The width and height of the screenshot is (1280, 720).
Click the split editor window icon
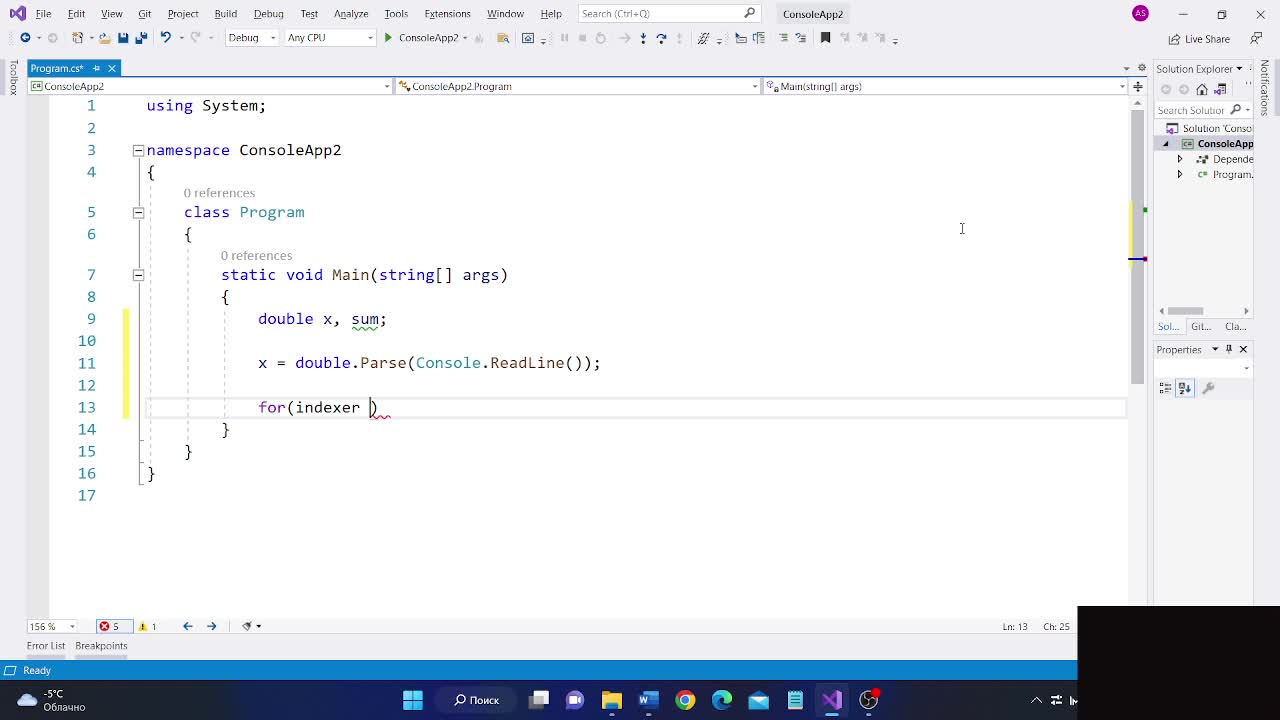click(x=1138, y=86)
